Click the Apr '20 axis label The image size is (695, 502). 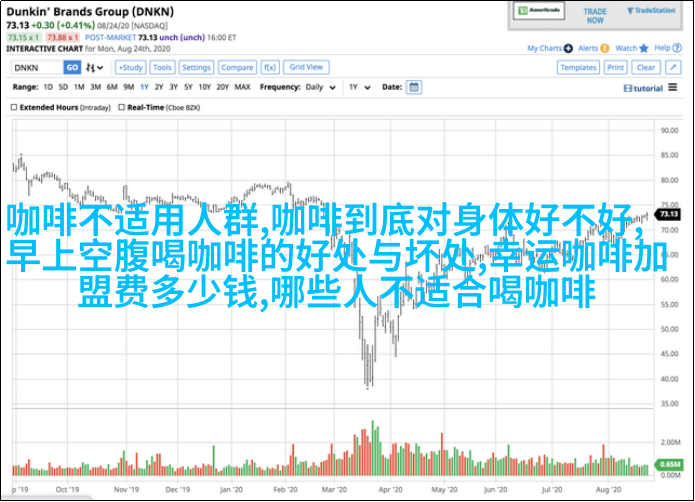pyautogui.click(x=390, y=490)
